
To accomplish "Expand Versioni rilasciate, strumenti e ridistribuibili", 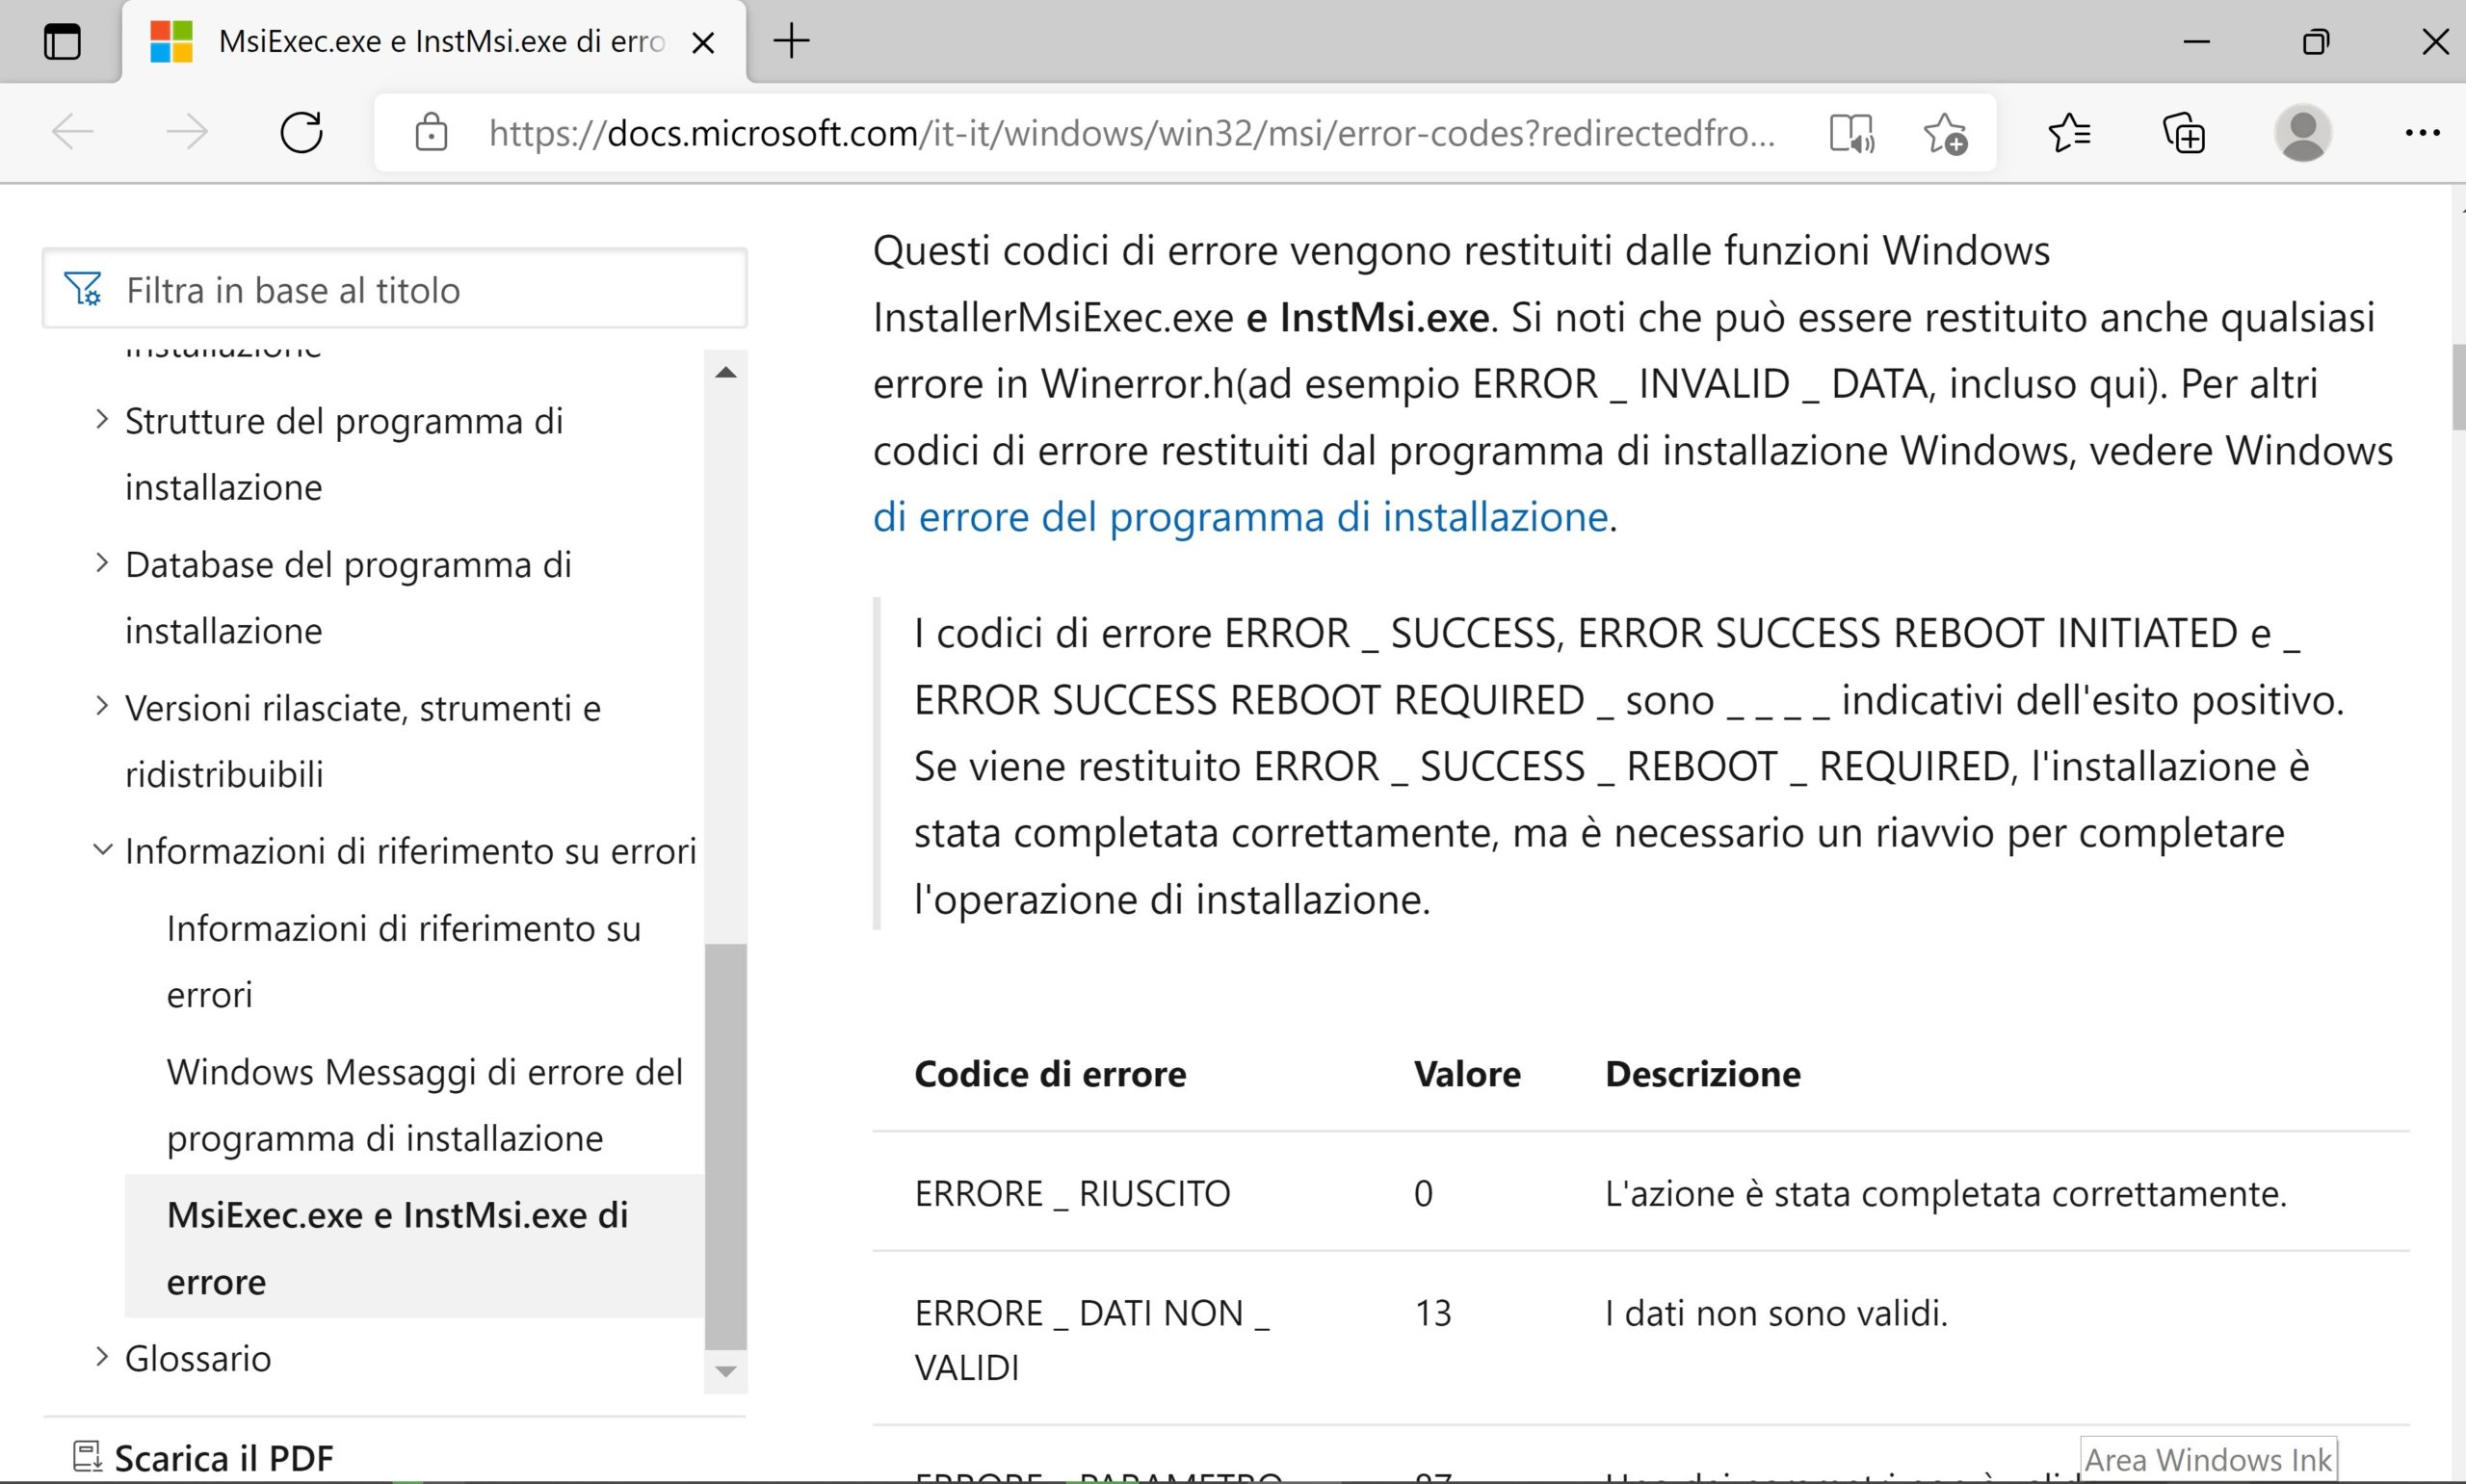I will [101, 706].
